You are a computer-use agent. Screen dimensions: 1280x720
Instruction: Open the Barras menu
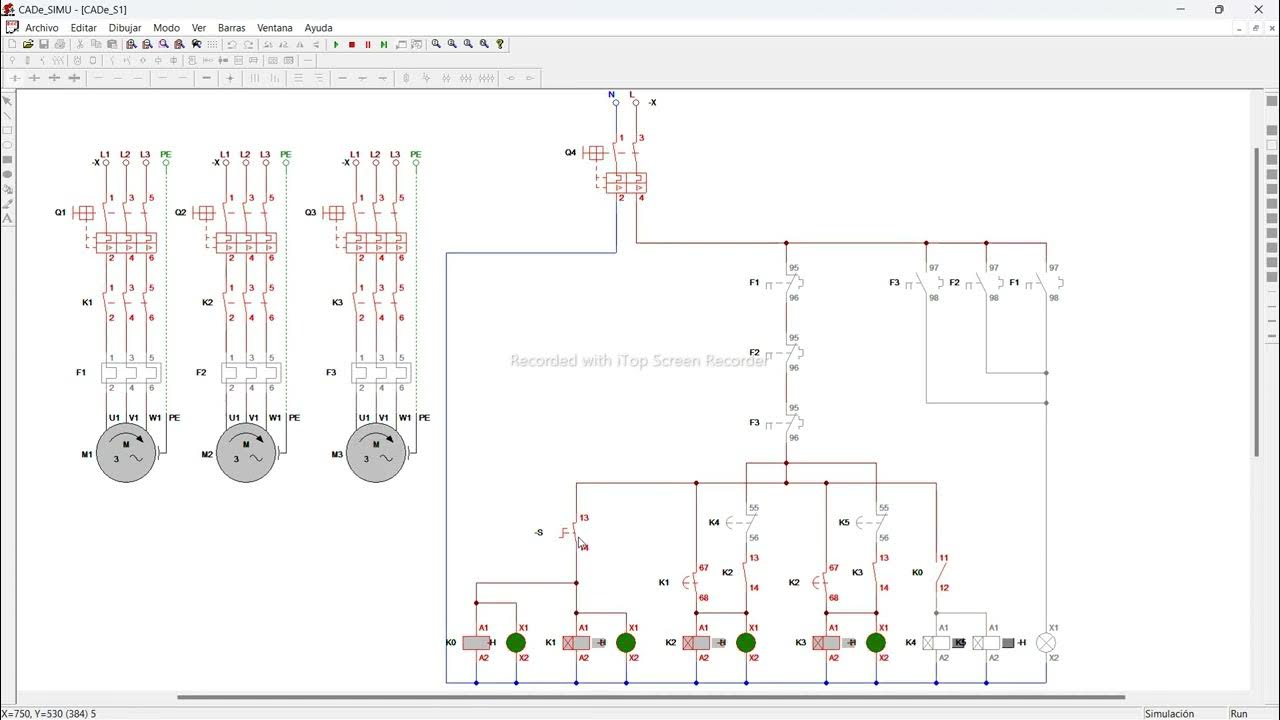[231, 28]
